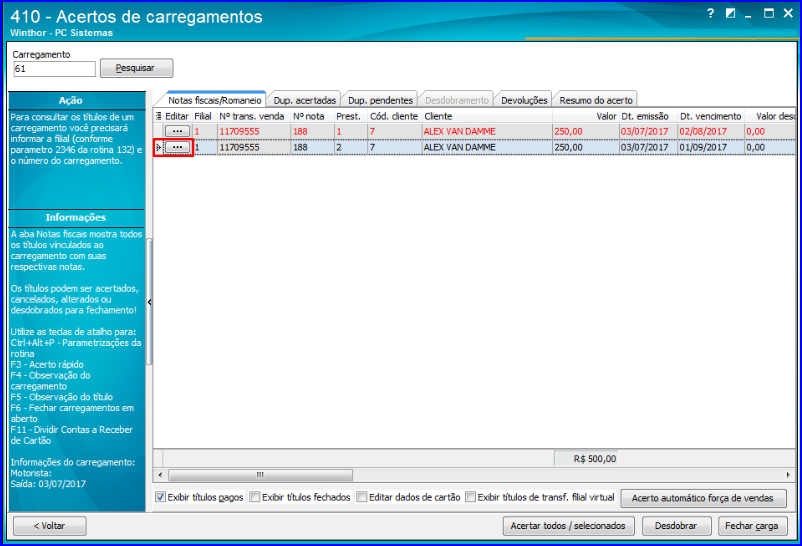Click the Dt. vencimento column header

710,116
